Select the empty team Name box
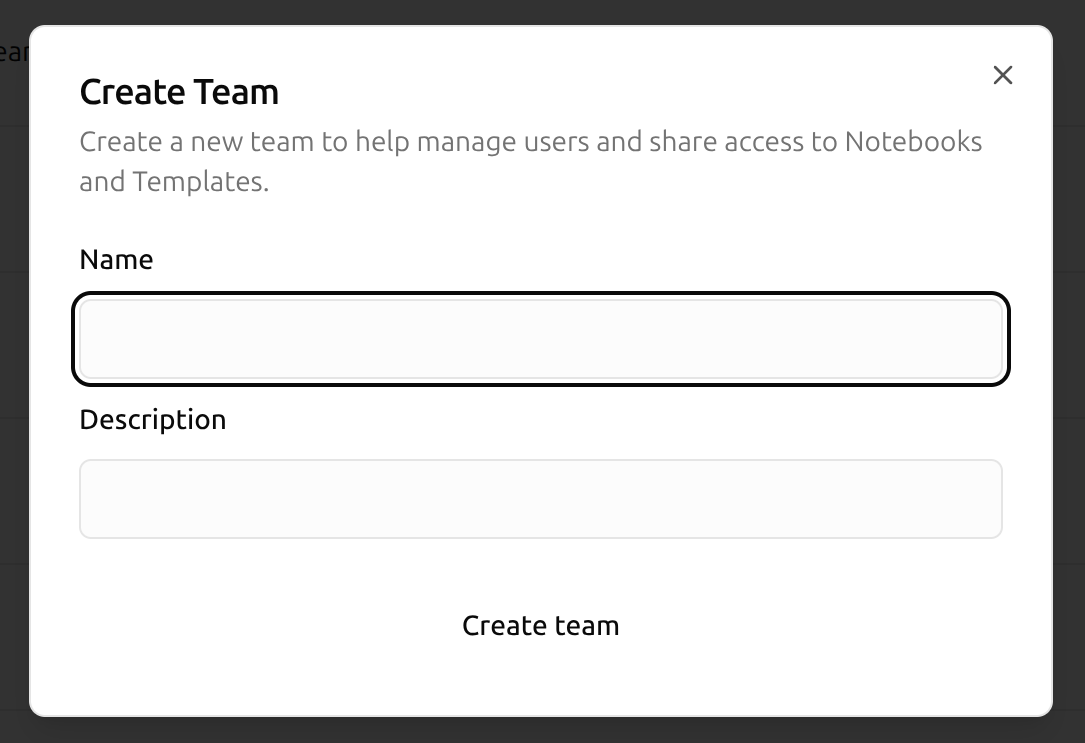The width and height of the screenshot is (1085, 743). pos(540,338)
